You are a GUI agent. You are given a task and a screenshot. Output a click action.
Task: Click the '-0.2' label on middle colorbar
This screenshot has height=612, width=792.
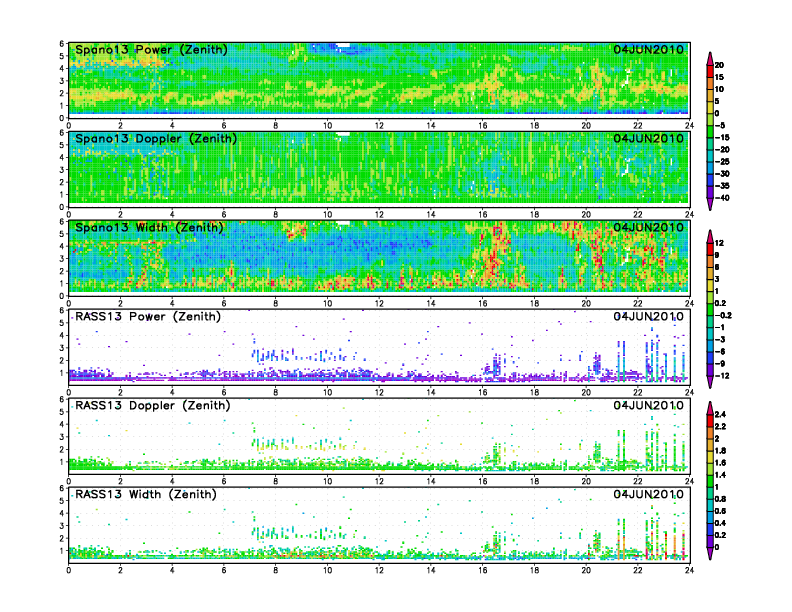[x=723, y=316]
